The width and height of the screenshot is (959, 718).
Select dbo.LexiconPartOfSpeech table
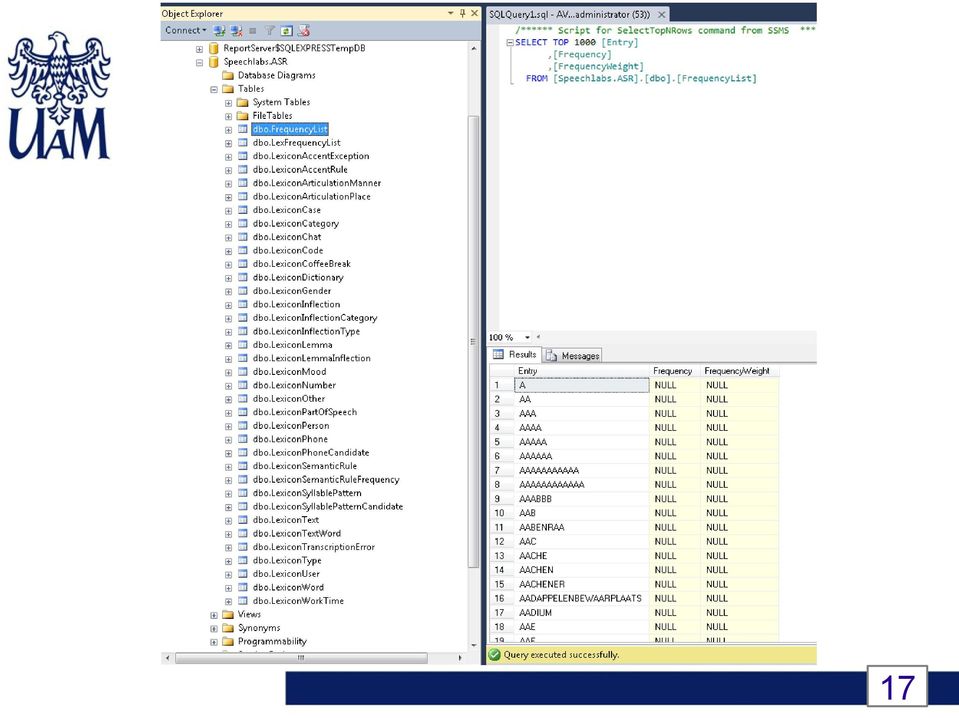pos(305,412)
